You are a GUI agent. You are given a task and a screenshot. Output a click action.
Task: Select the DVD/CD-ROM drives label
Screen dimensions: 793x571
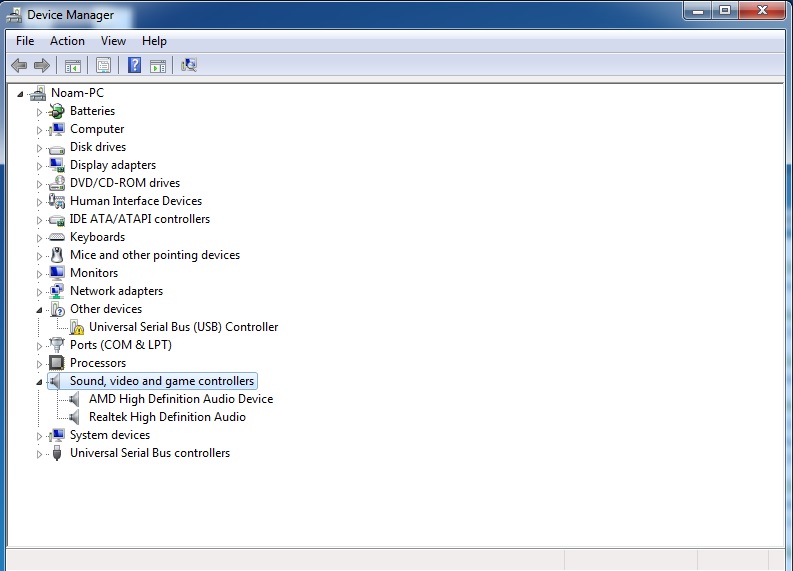pyautogui.click(x=125, y=183)
